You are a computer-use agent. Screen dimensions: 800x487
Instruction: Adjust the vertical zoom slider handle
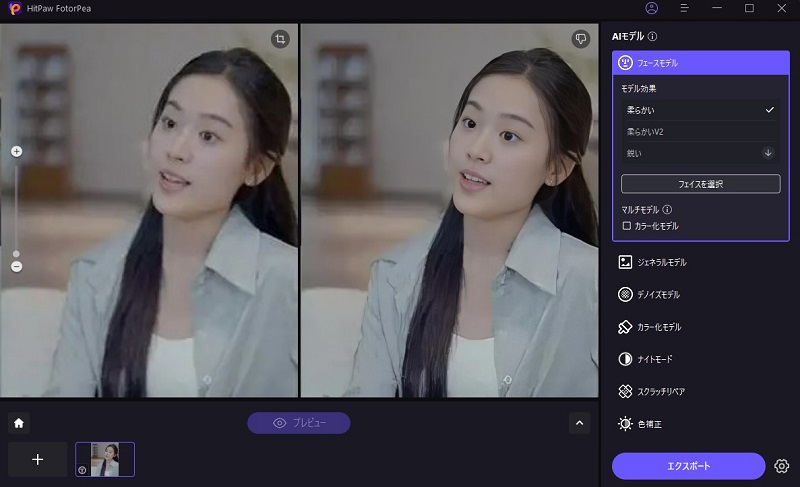pyautogui.click(x=16, y=253)
